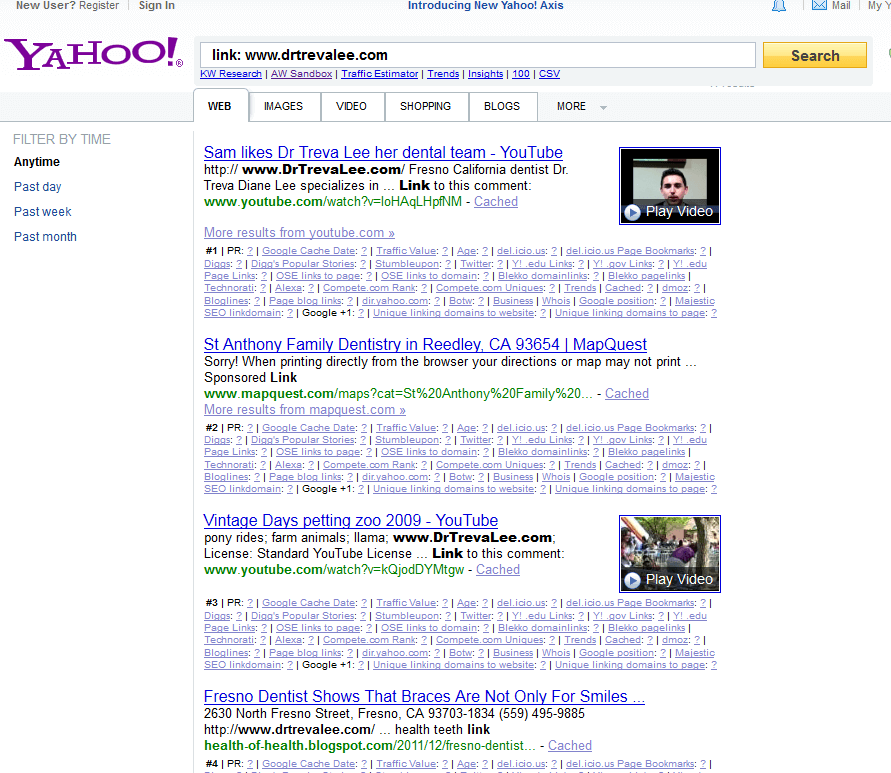The height and width of the screenshot is (773, 891).
Task: Open KW Research under the search box
Action: pos(231,74)
